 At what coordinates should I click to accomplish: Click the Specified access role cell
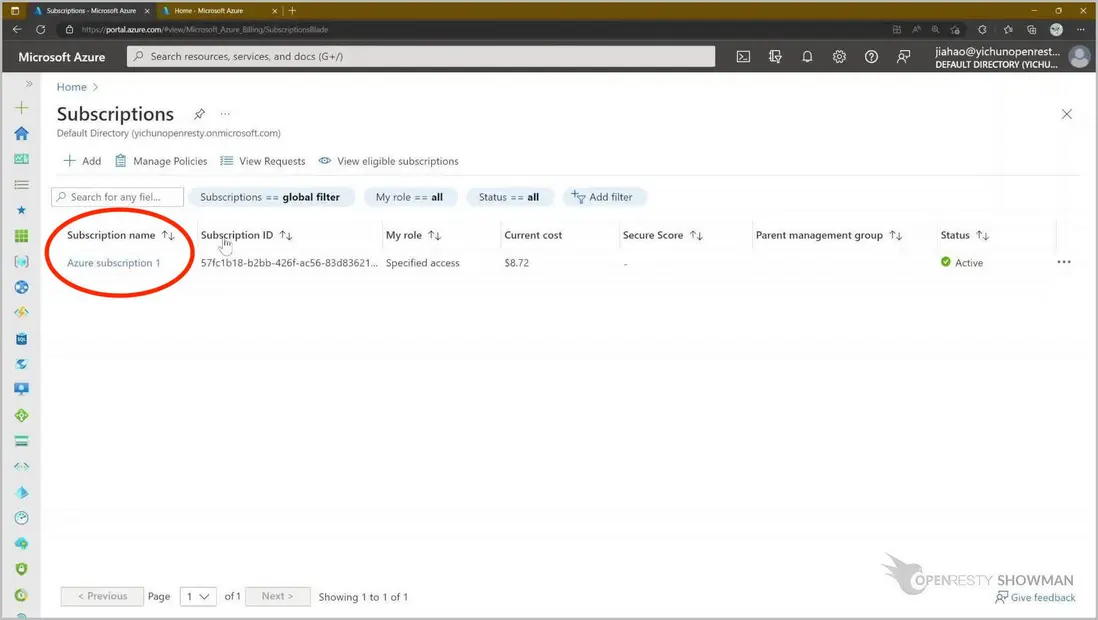(422, 263)
